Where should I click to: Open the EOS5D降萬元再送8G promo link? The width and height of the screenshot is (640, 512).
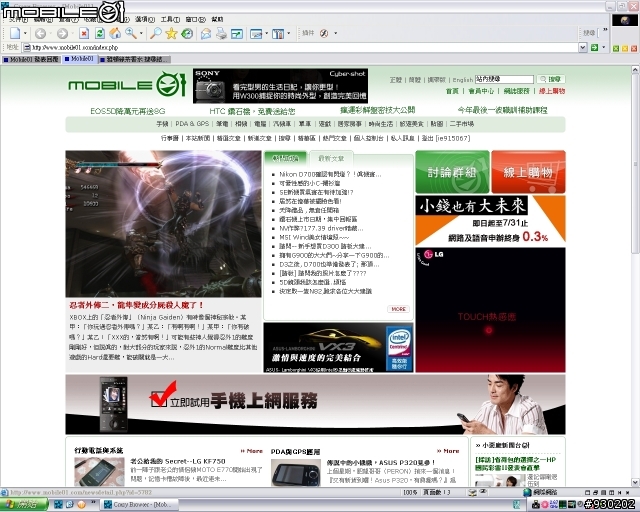click(x=128, y=111)
